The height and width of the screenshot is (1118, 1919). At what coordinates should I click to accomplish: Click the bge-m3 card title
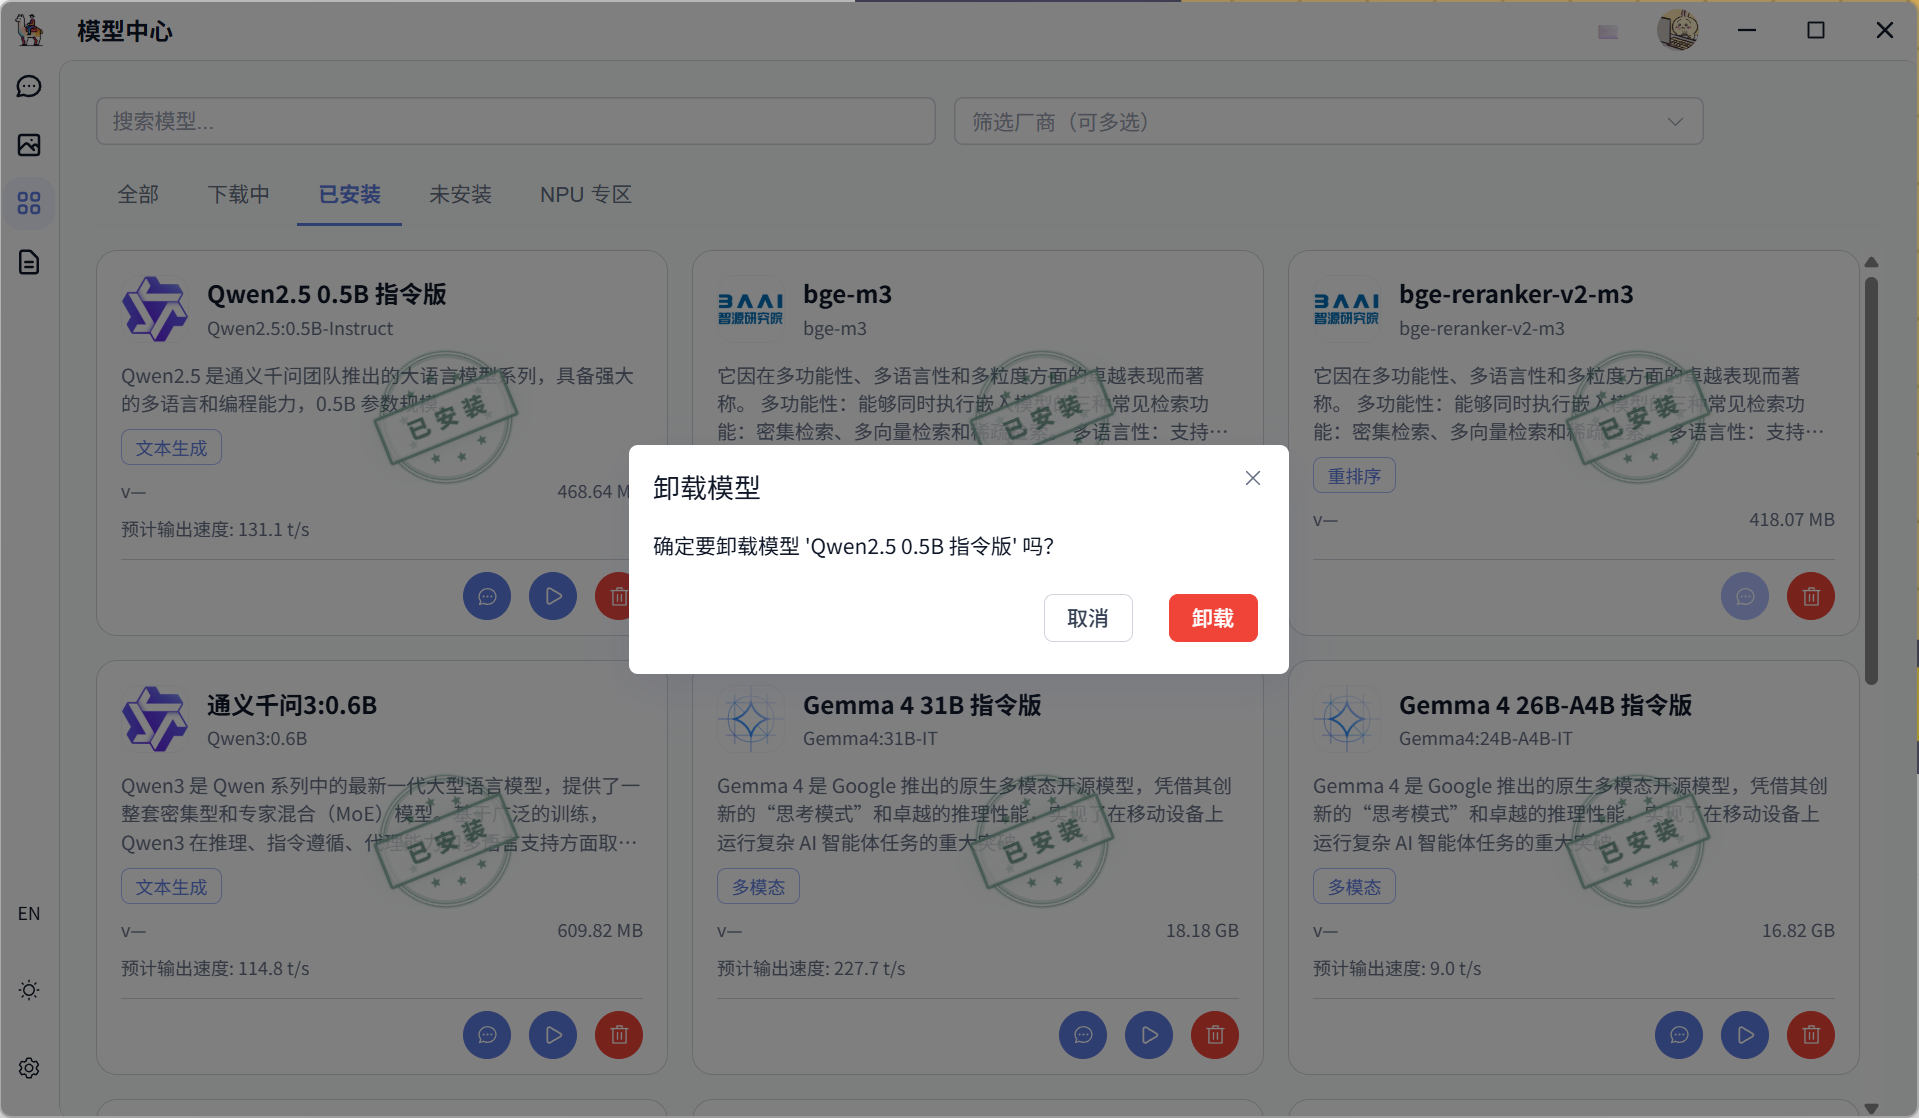[847, 294]
